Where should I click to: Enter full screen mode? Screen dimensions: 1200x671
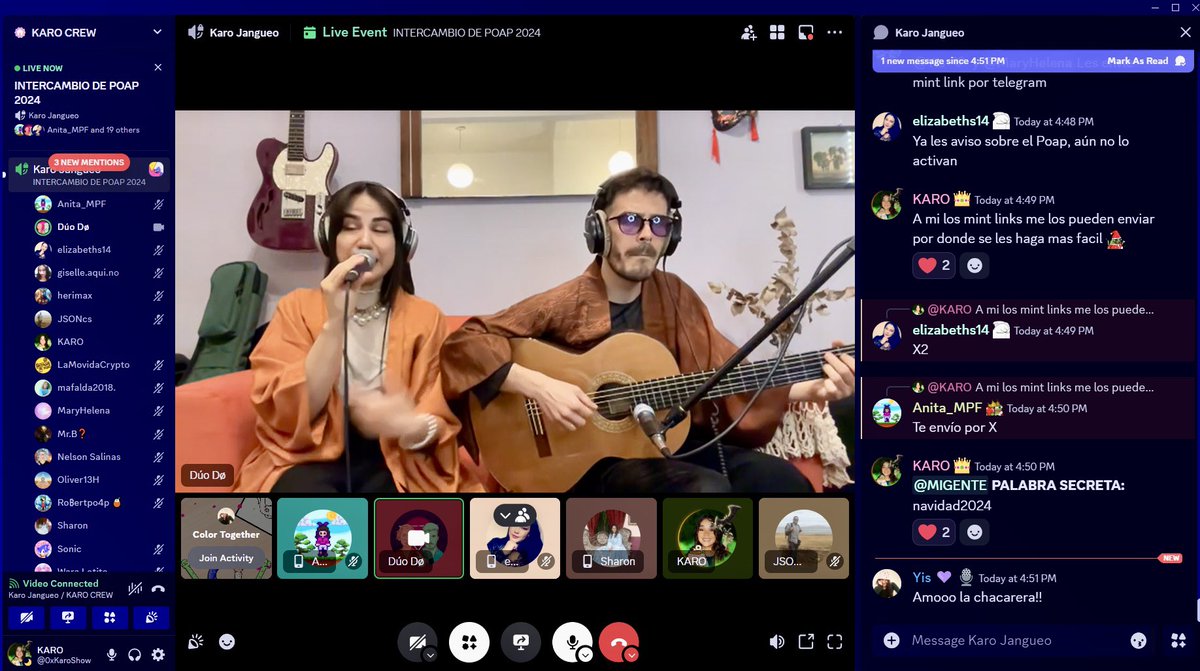(835, 642)
